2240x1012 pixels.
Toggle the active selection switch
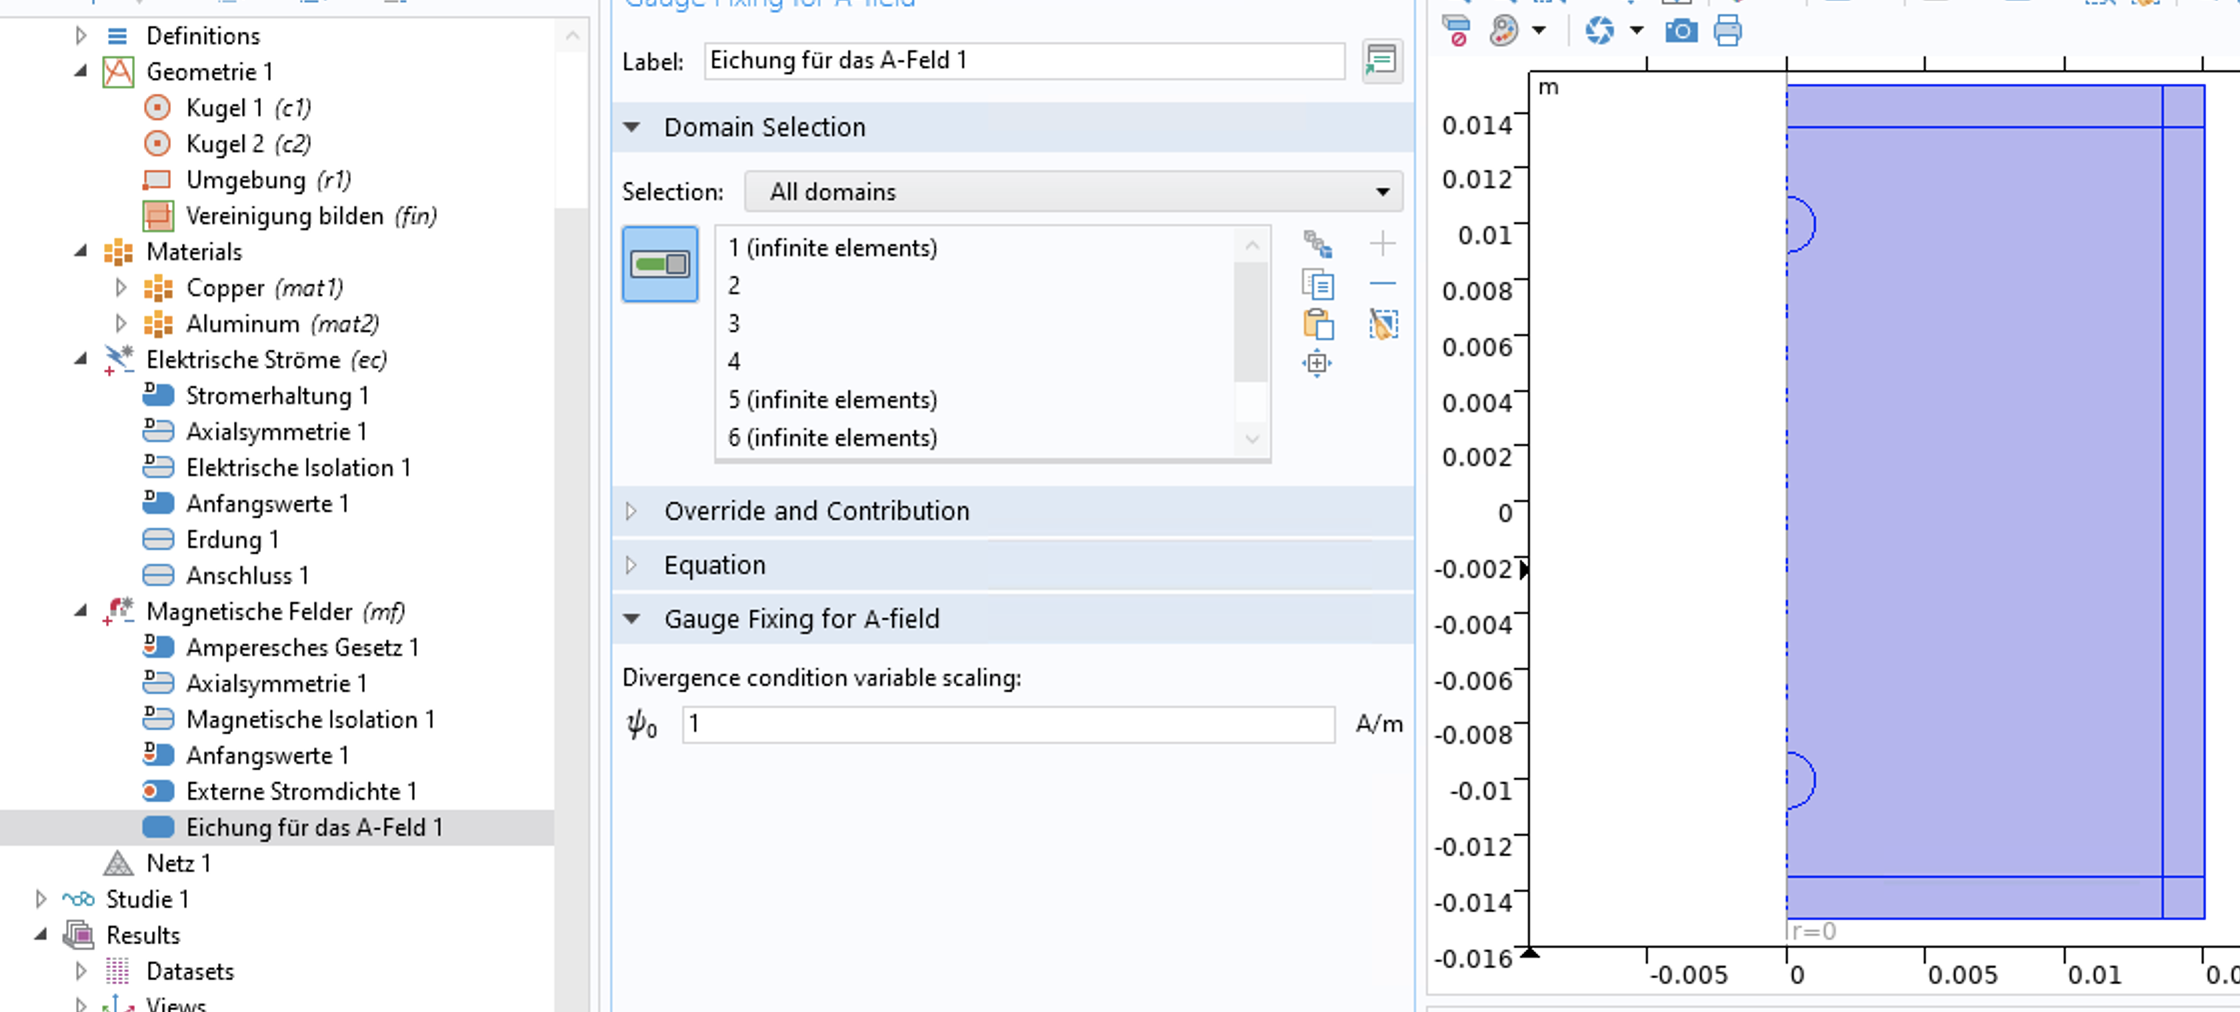coord(660,264)
